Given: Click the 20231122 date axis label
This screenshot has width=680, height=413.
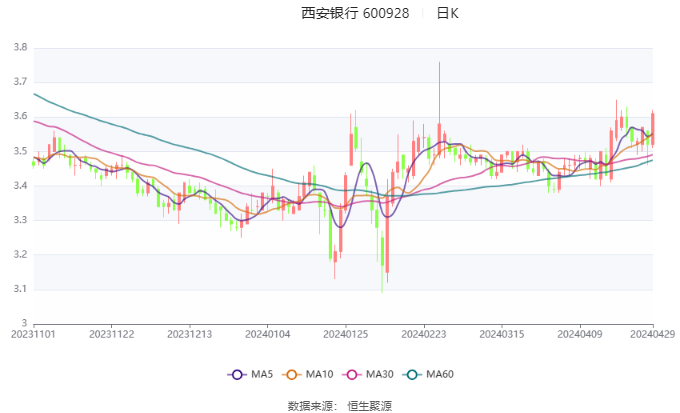Looking at the screenshot, I should click(111, 335).
